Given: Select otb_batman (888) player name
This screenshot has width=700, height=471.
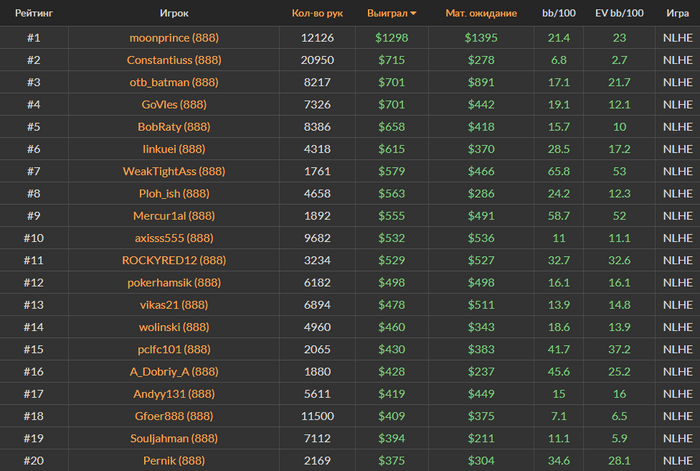Looking at the screenshot, I should (174, 82).
